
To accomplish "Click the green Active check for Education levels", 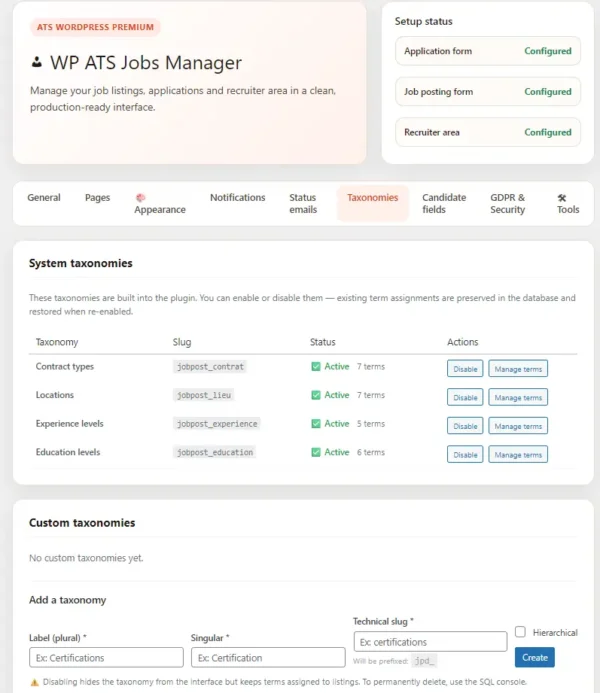I will click(x=315, y=452).
